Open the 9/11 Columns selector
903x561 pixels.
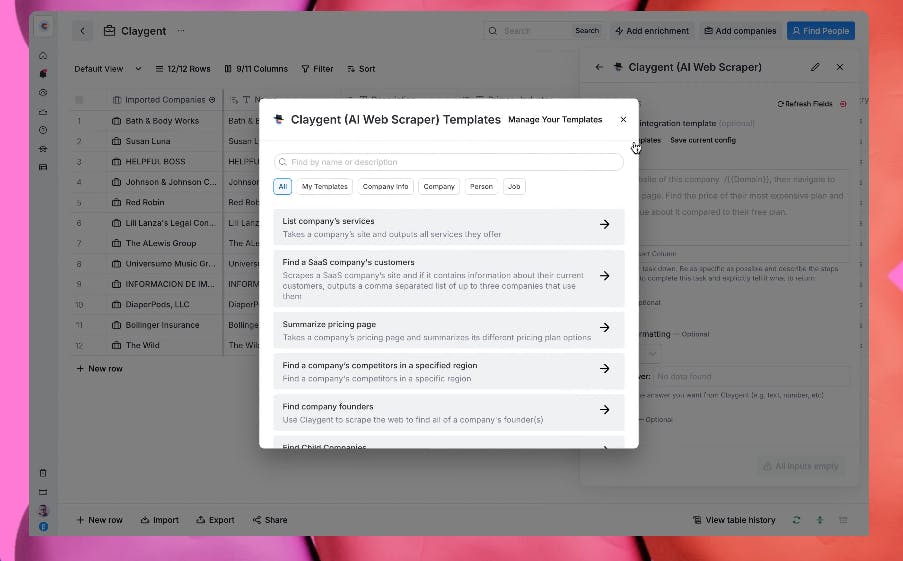pos(256,69)
